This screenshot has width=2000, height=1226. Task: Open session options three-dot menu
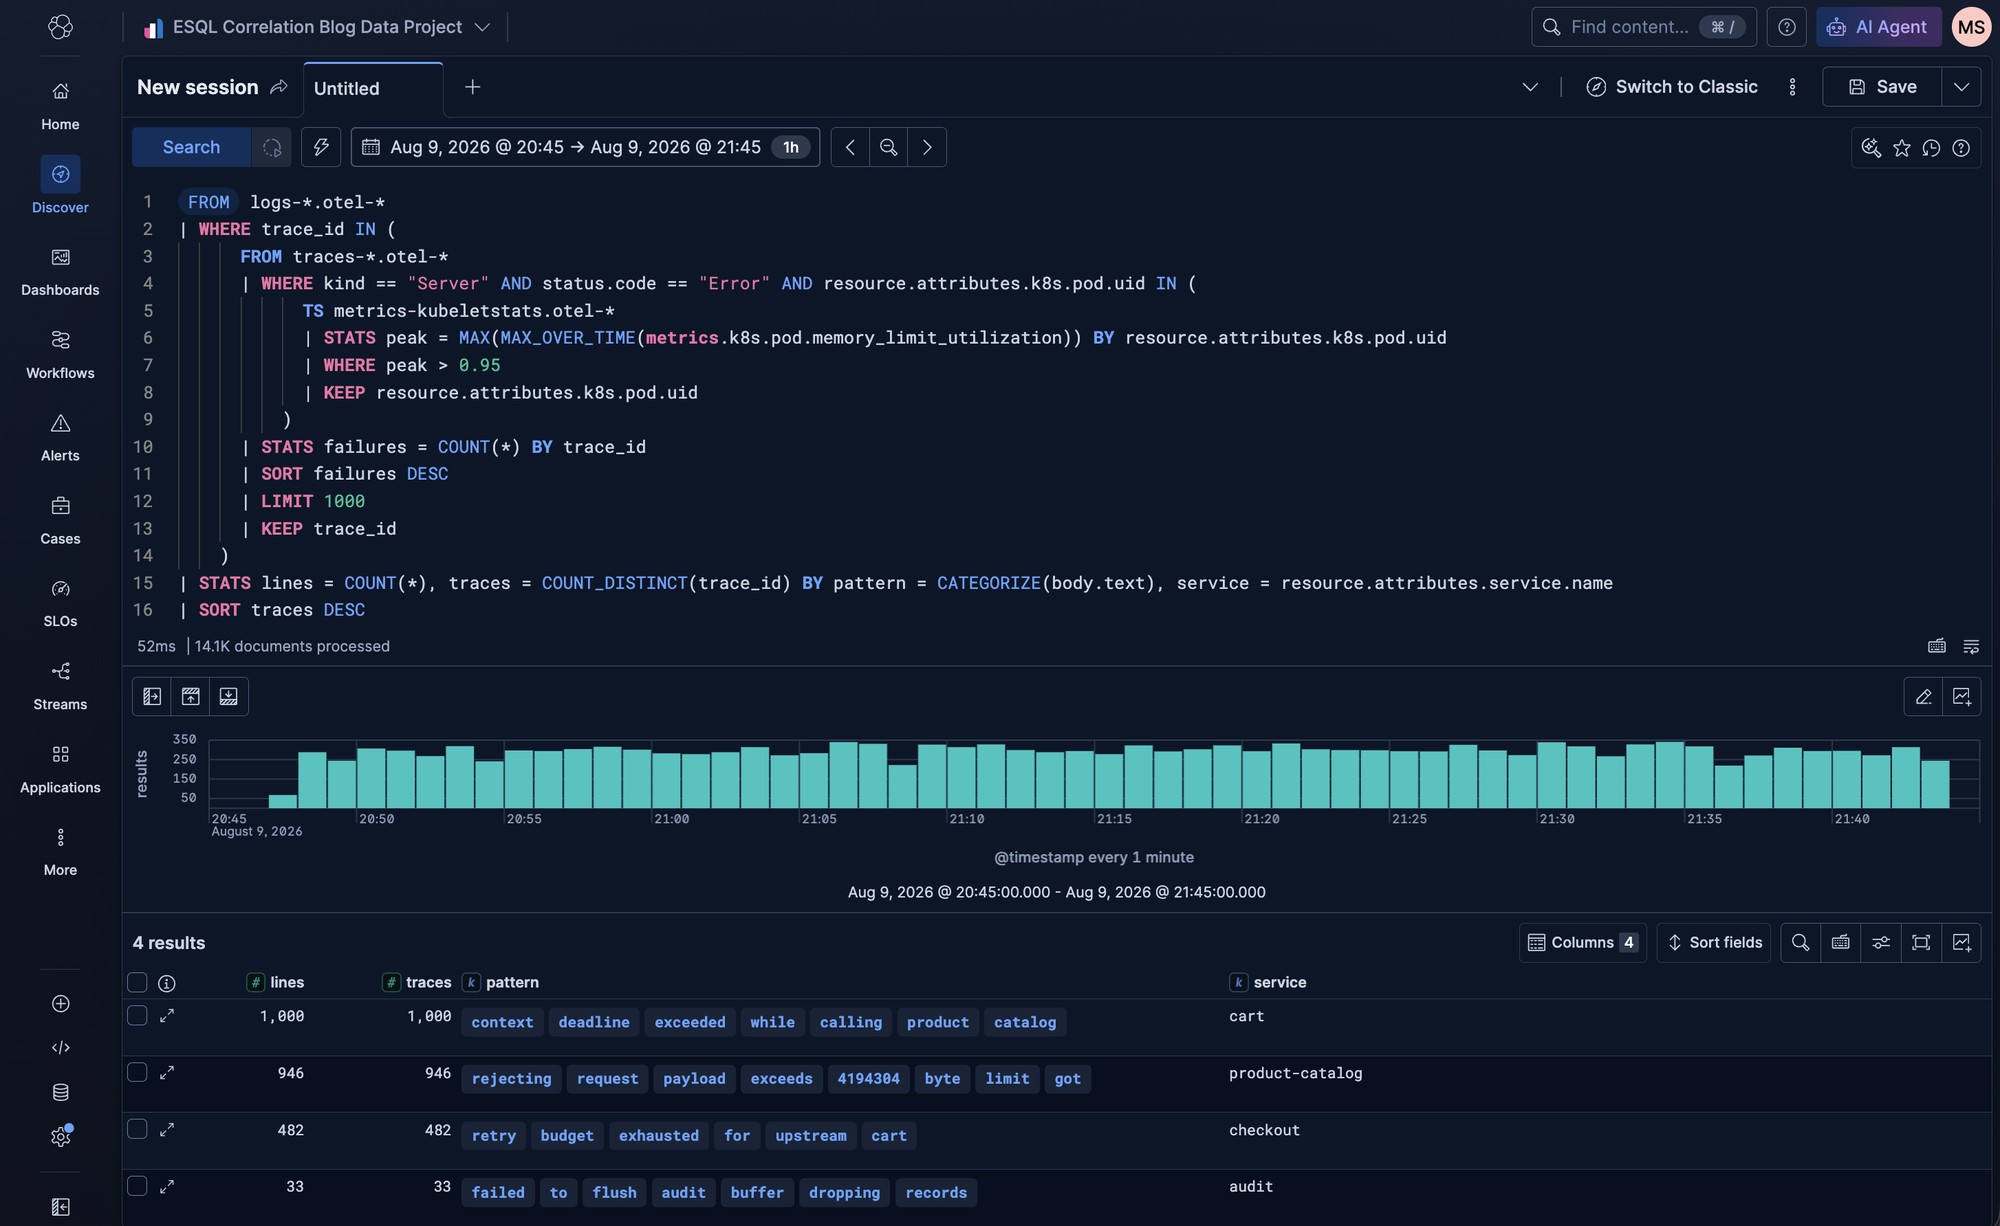(x=1792, y=87)
